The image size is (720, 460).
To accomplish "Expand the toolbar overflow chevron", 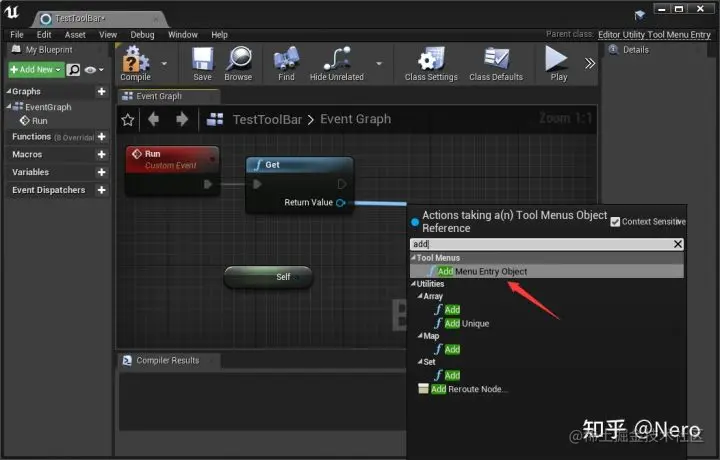I will [x=590, y=63].
